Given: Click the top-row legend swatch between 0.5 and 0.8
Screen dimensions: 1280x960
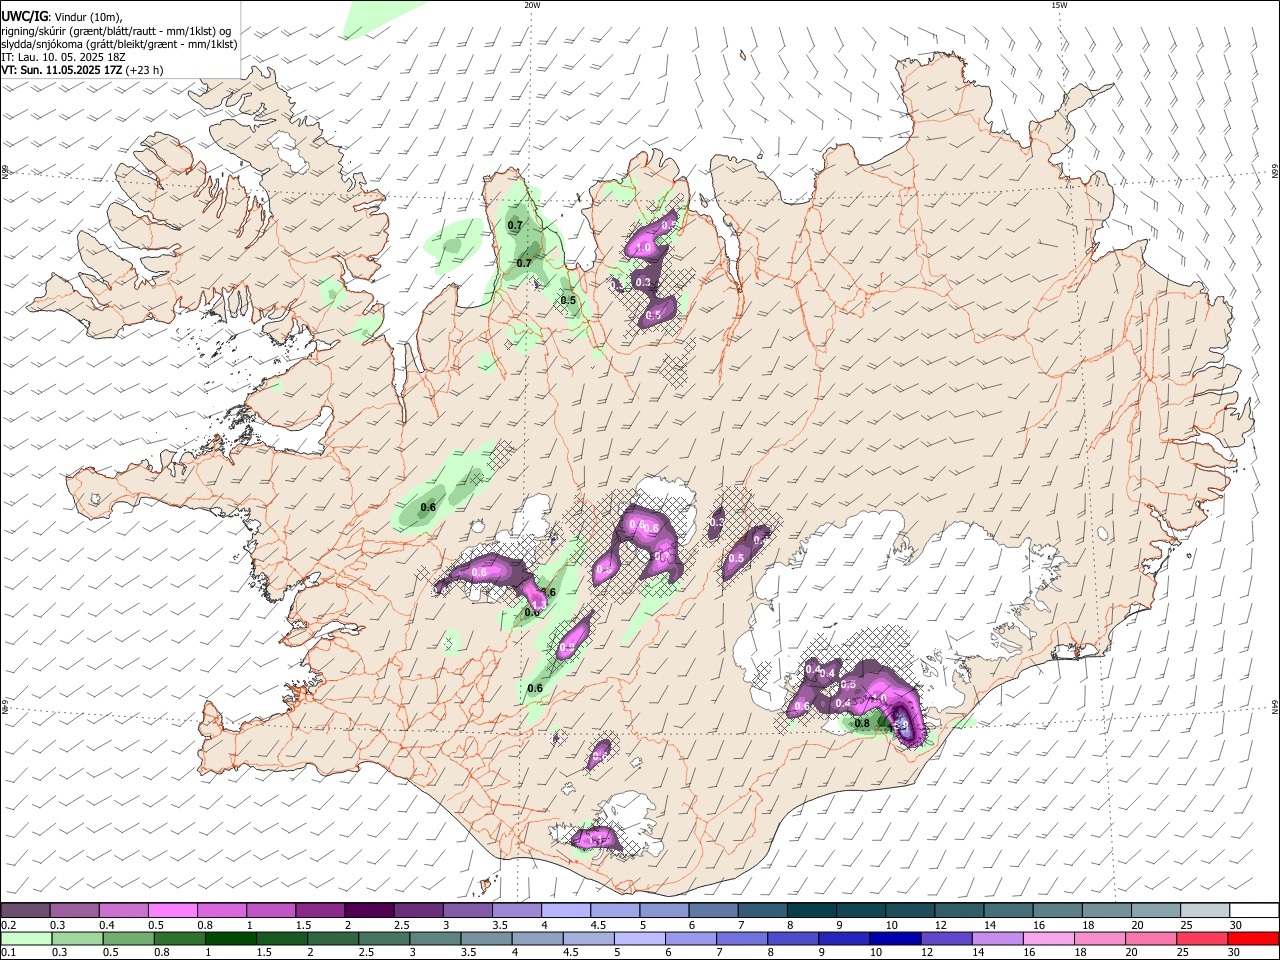Looking at the screenshot, I should (x=172, y=911).
